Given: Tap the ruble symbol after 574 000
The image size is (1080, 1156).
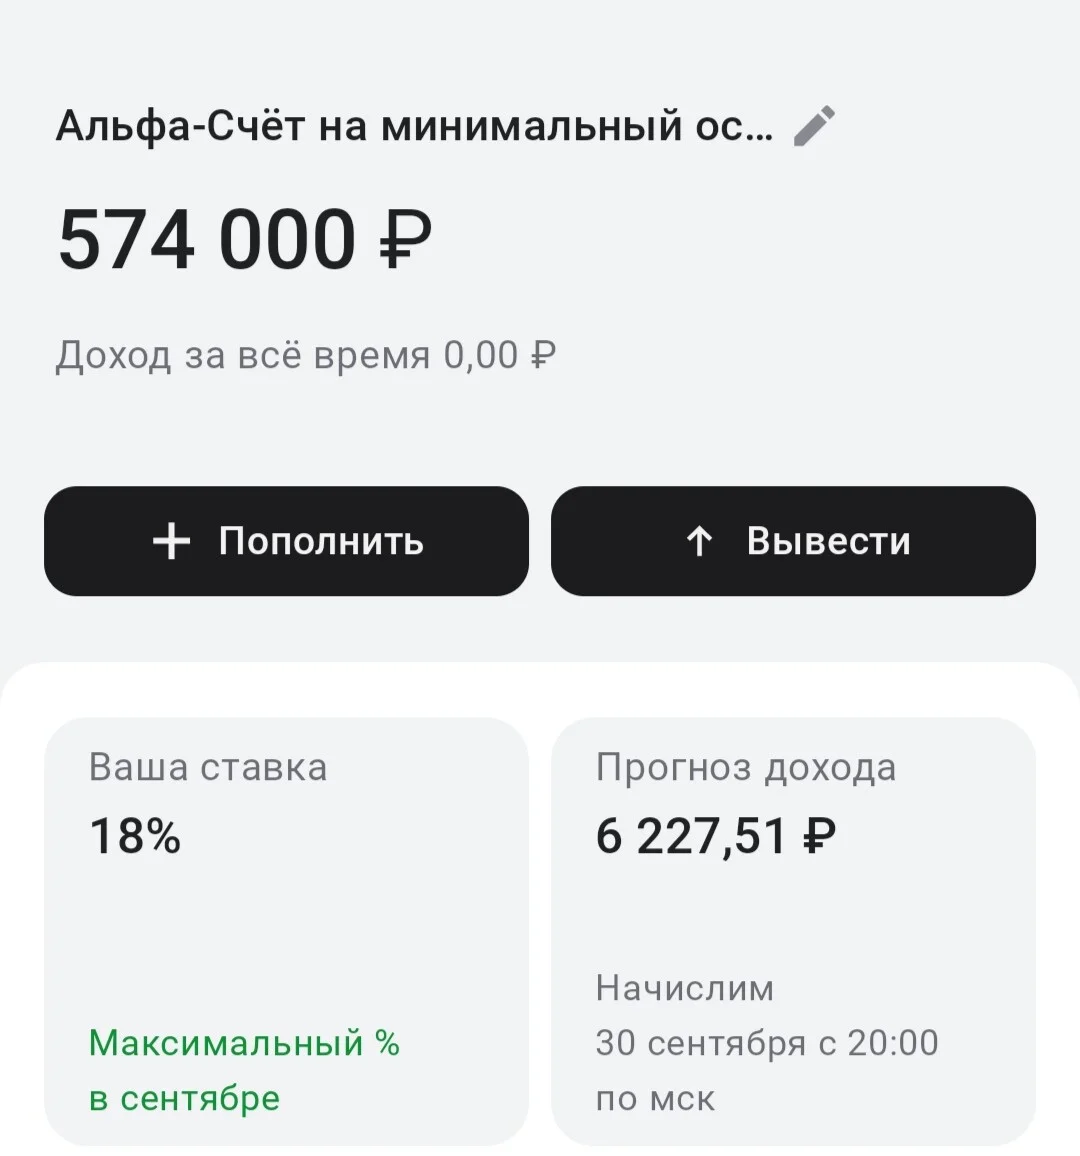Looking at the screenshot, I should [x=405, y=240].
